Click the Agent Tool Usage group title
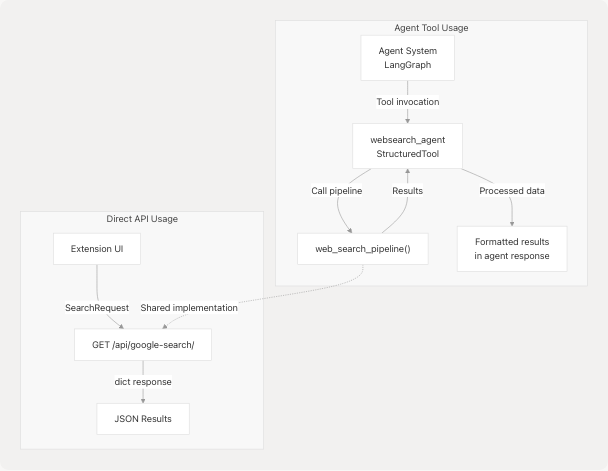The image size is (608, 471). point(431,28)
